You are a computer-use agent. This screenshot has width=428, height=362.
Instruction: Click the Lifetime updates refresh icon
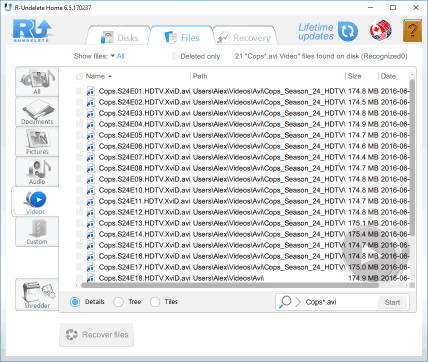pos(348,32)
